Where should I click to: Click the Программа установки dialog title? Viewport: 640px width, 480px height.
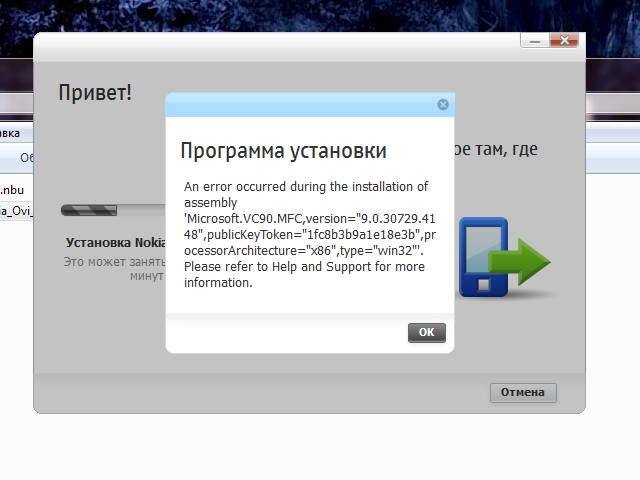coord(283,150)
